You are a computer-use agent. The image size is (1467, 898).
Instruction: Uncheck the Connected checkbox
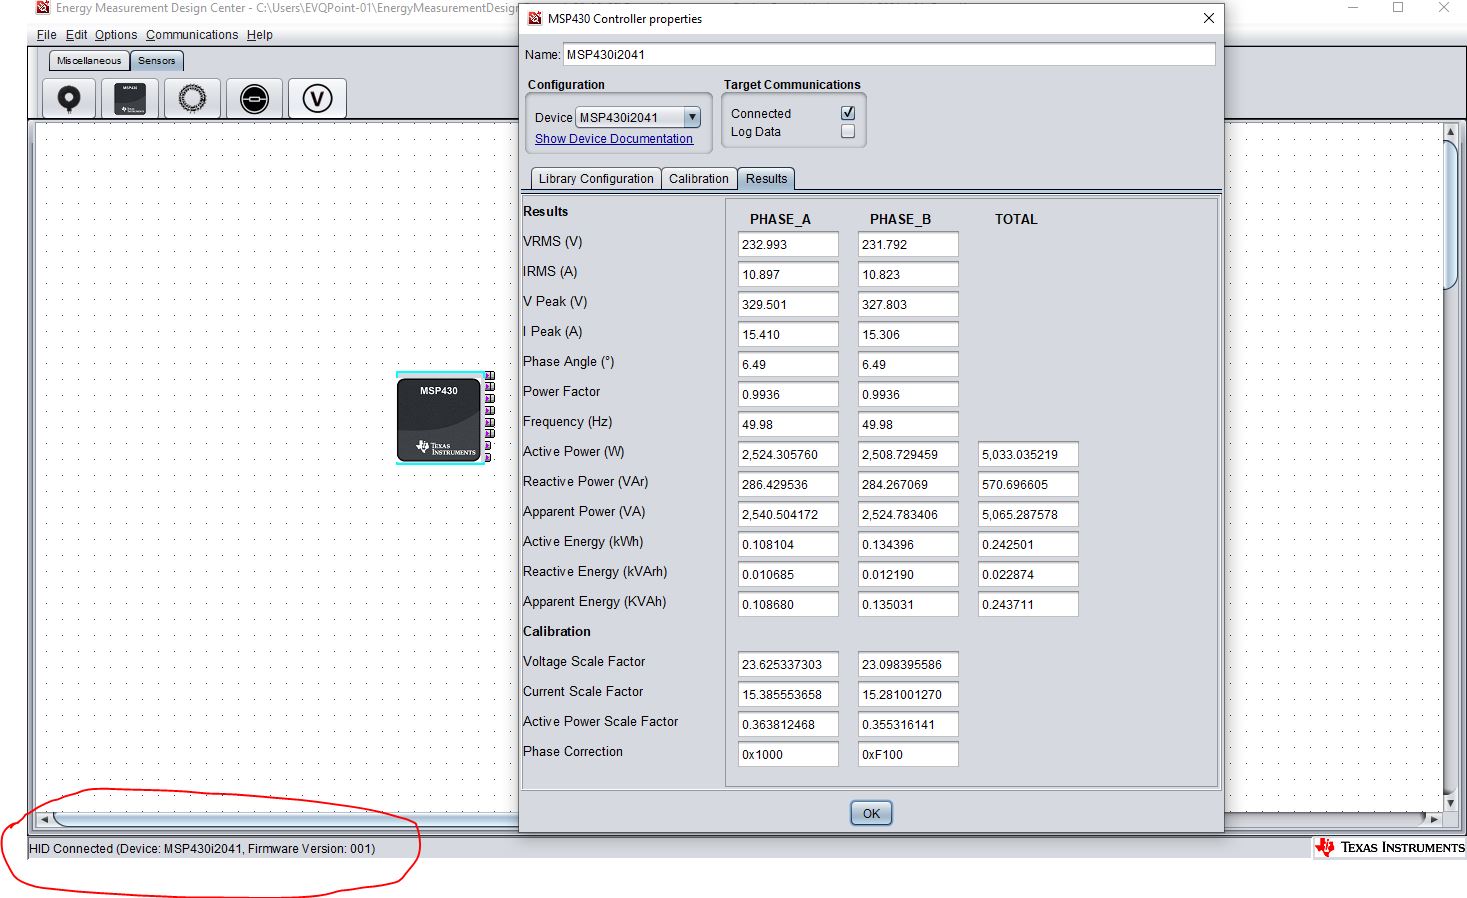[x=847, y=112]
